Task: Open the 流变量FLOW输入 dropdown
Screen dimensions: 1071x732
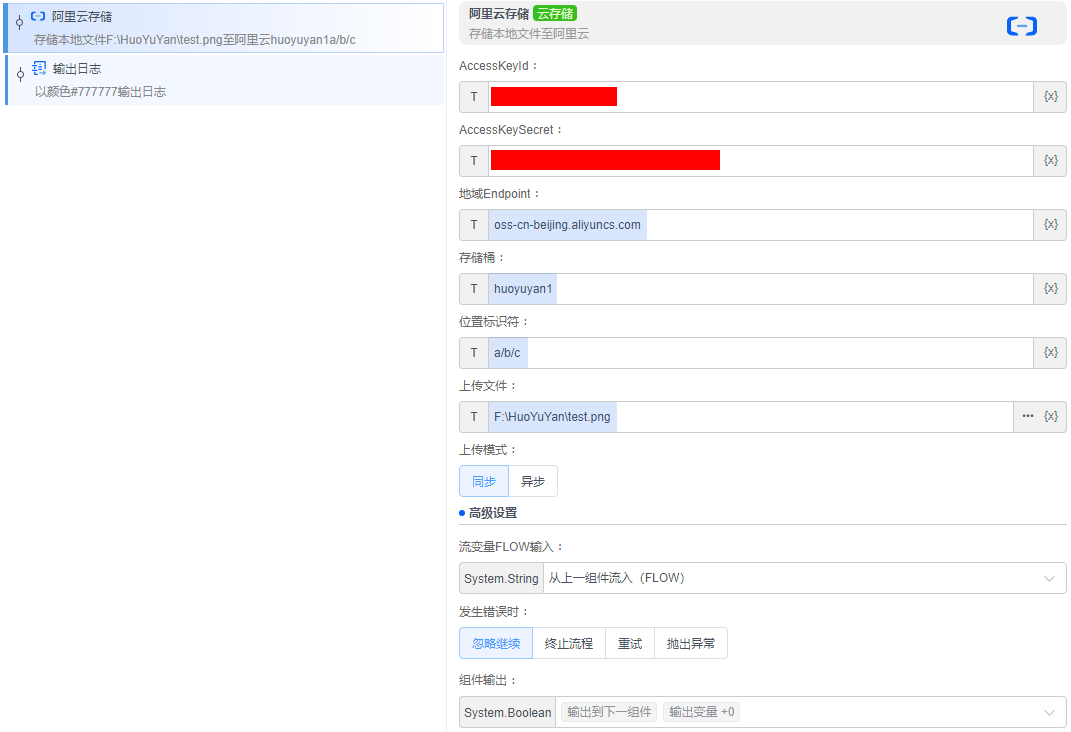Action: click(804, 578)
